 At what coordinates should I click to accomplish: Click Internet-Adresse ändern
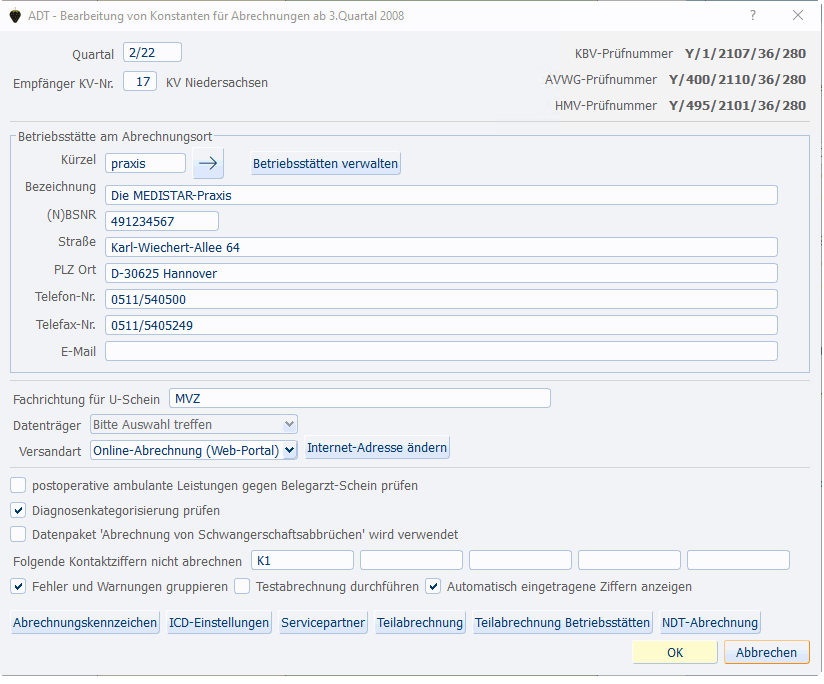coord(377,447)
